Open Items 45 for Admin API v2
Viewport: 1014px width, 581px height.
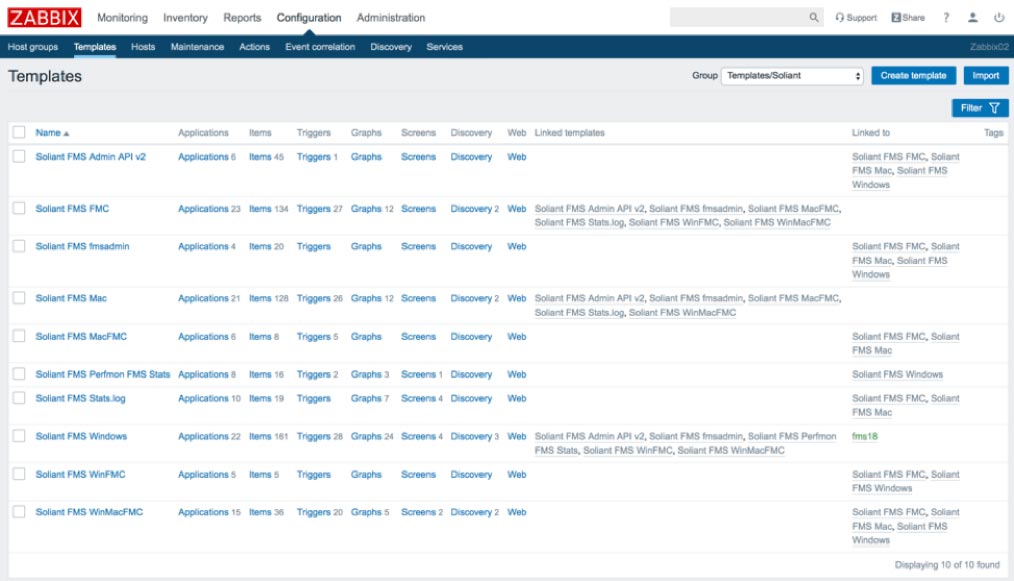[260, 157]
